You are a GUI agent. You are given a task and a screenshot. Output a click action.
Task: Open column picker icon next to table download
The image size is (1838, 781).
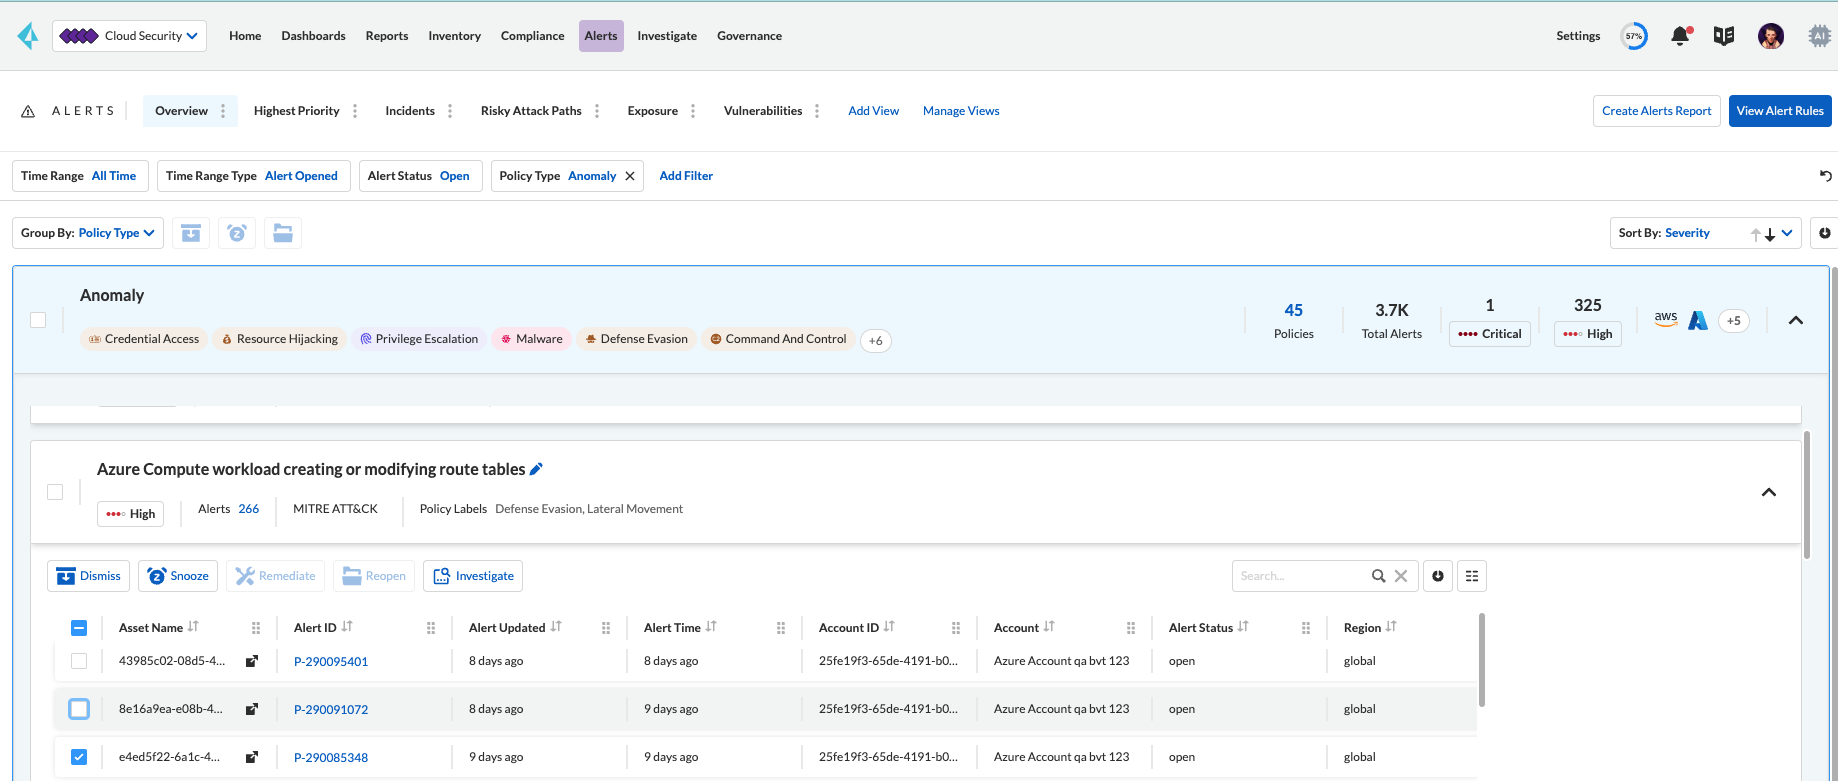coord(1472,576)
